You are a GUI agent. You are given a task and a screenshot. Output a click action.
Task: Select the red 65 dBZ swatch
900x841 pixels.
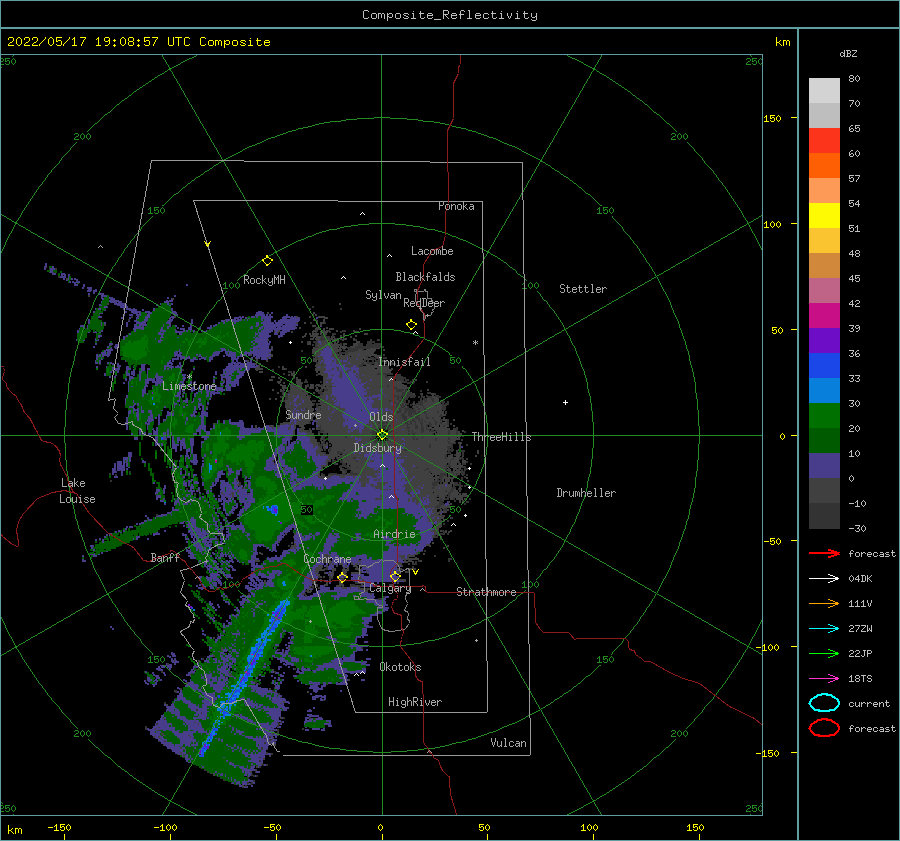coord(824,141)
